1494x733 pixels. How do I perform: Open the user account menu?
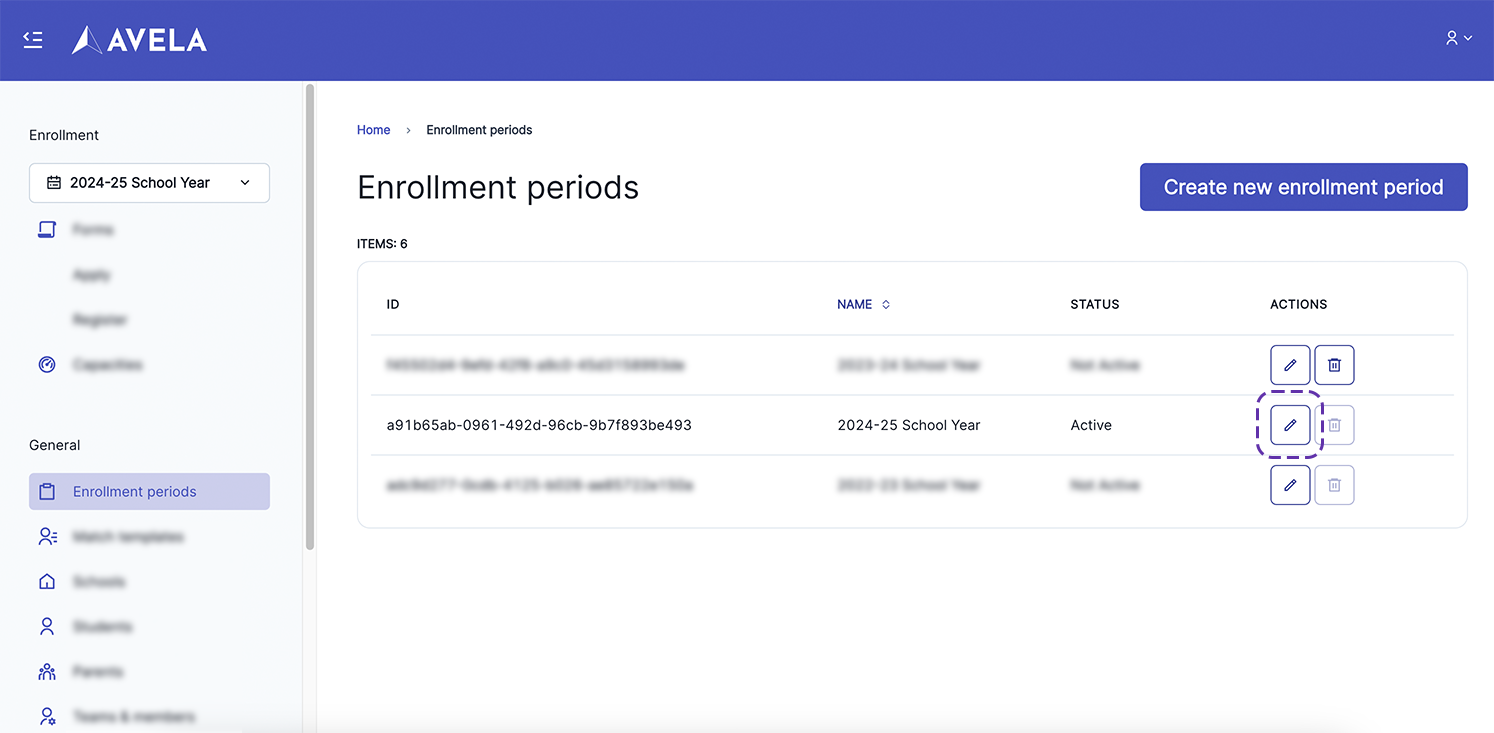(1458, 38)
